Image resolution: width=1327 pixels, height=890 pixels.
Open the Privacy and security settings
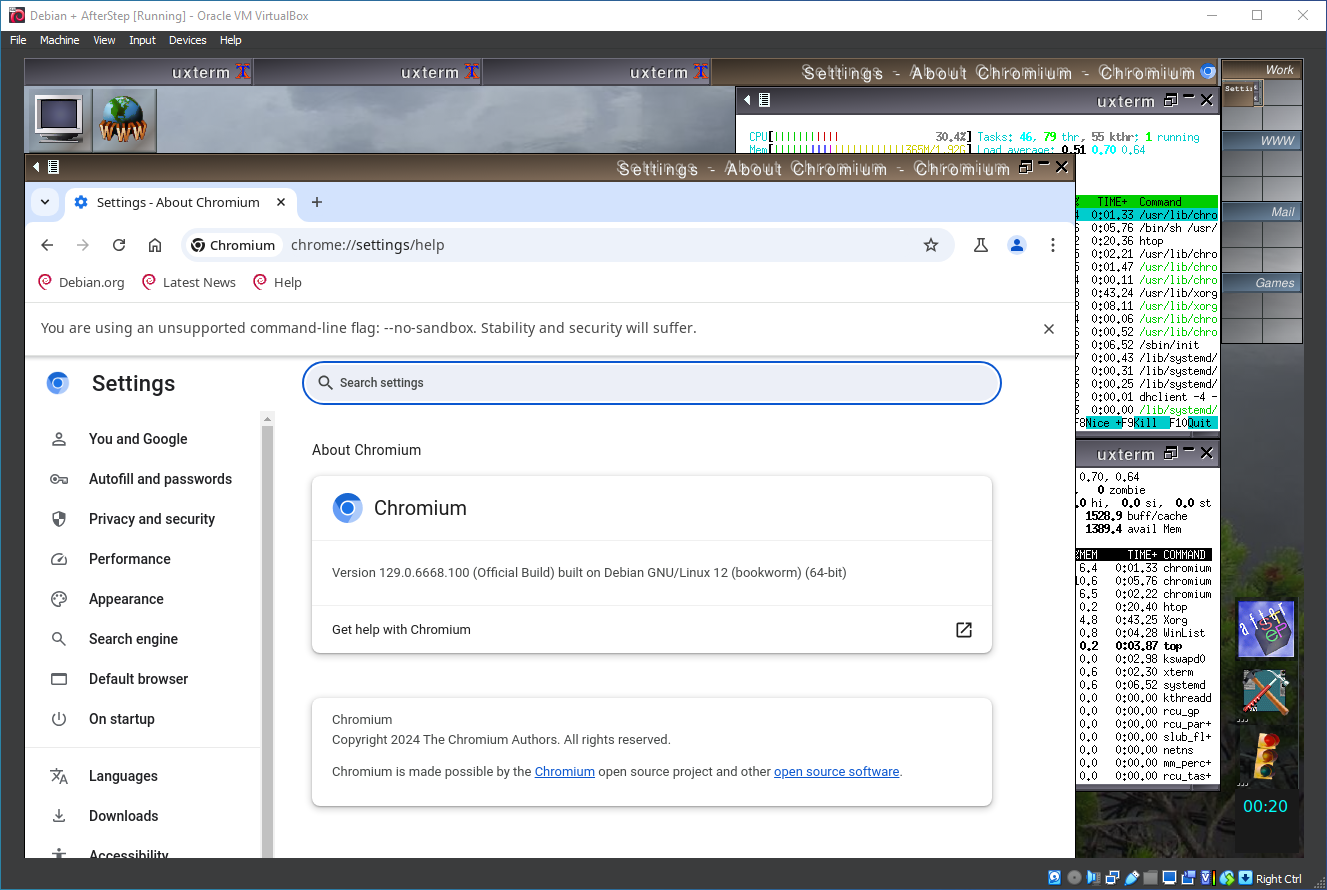(x=151, y=519)
